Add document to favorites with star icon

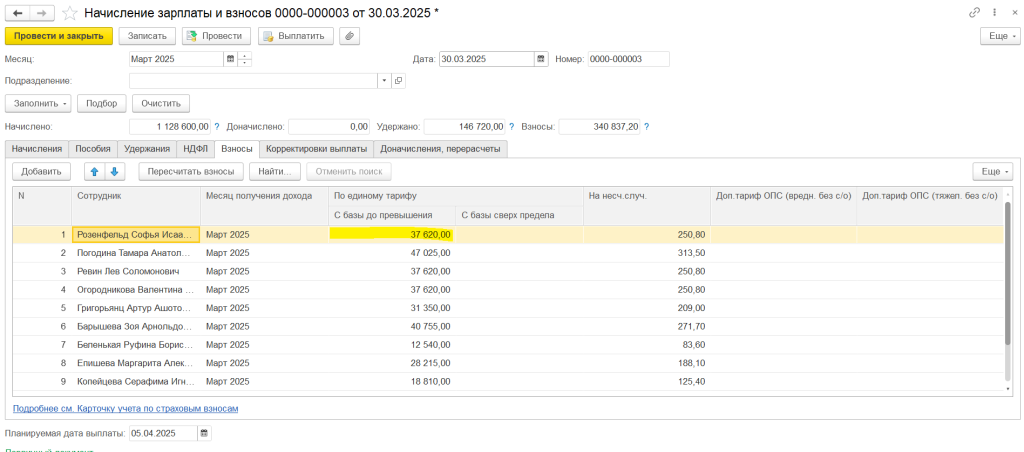[69, 12]
